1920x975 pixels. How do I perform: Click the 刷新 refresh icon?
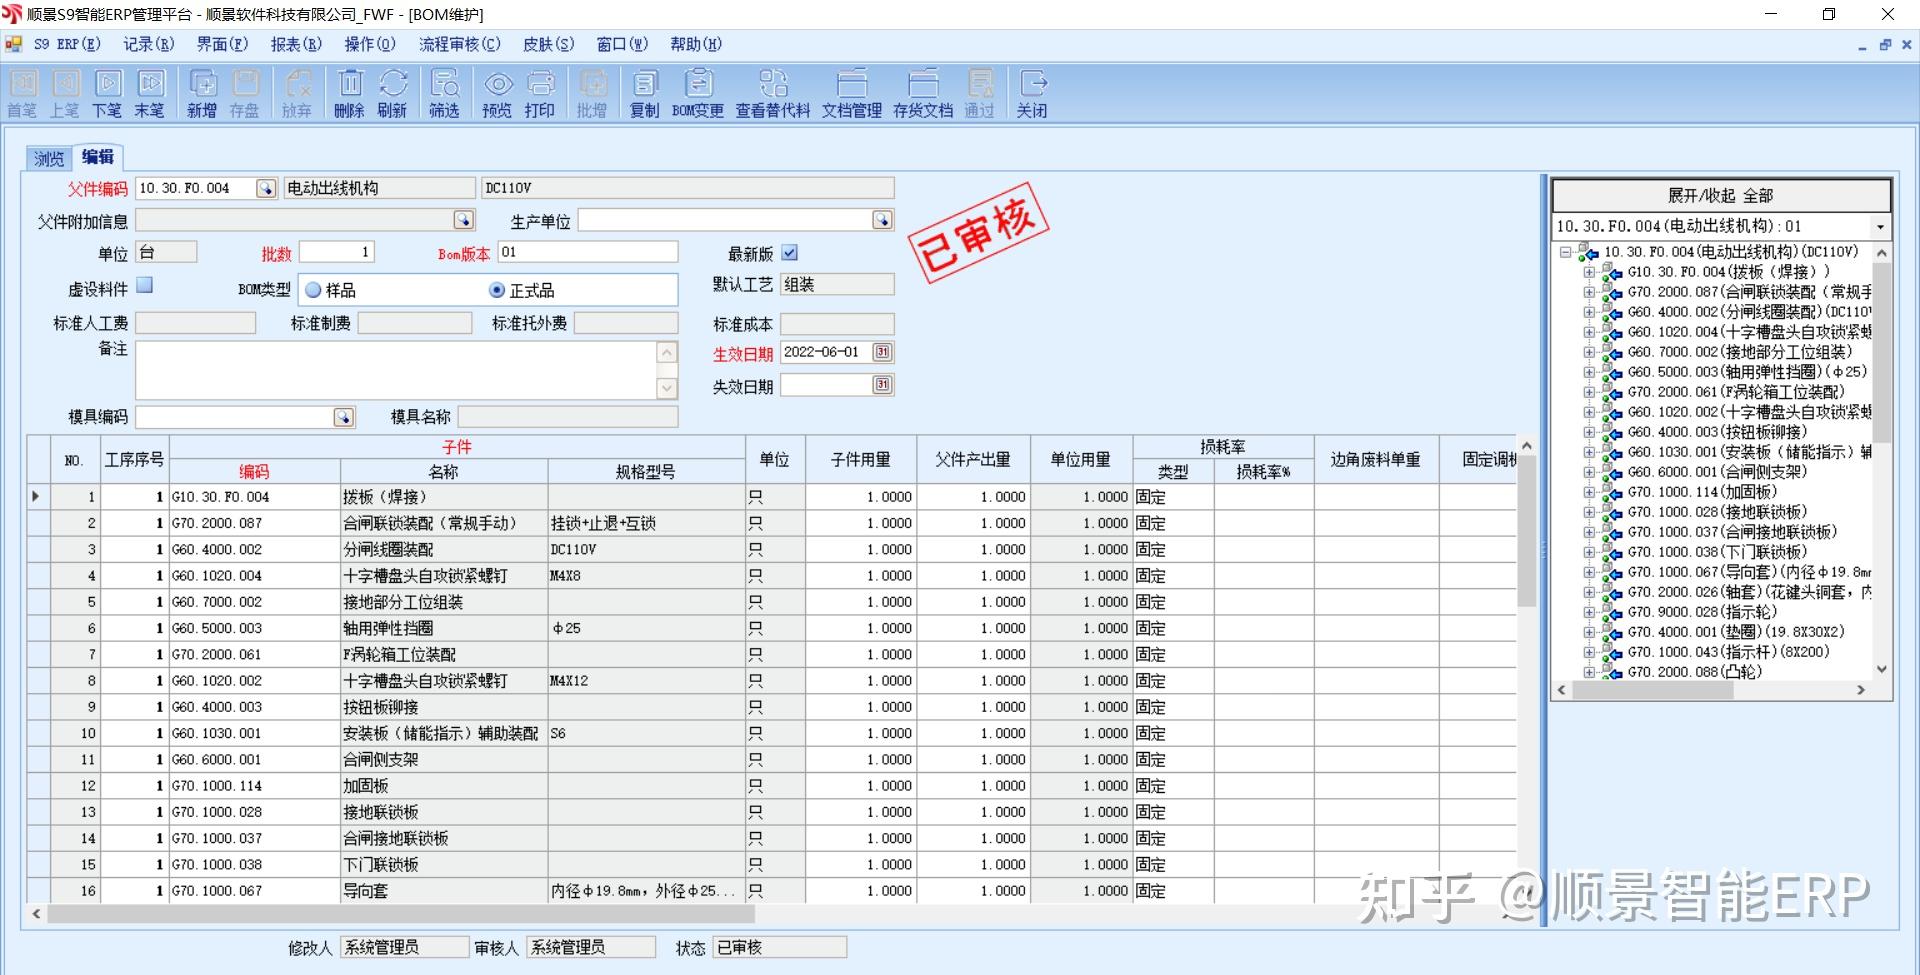pos(394,92)
